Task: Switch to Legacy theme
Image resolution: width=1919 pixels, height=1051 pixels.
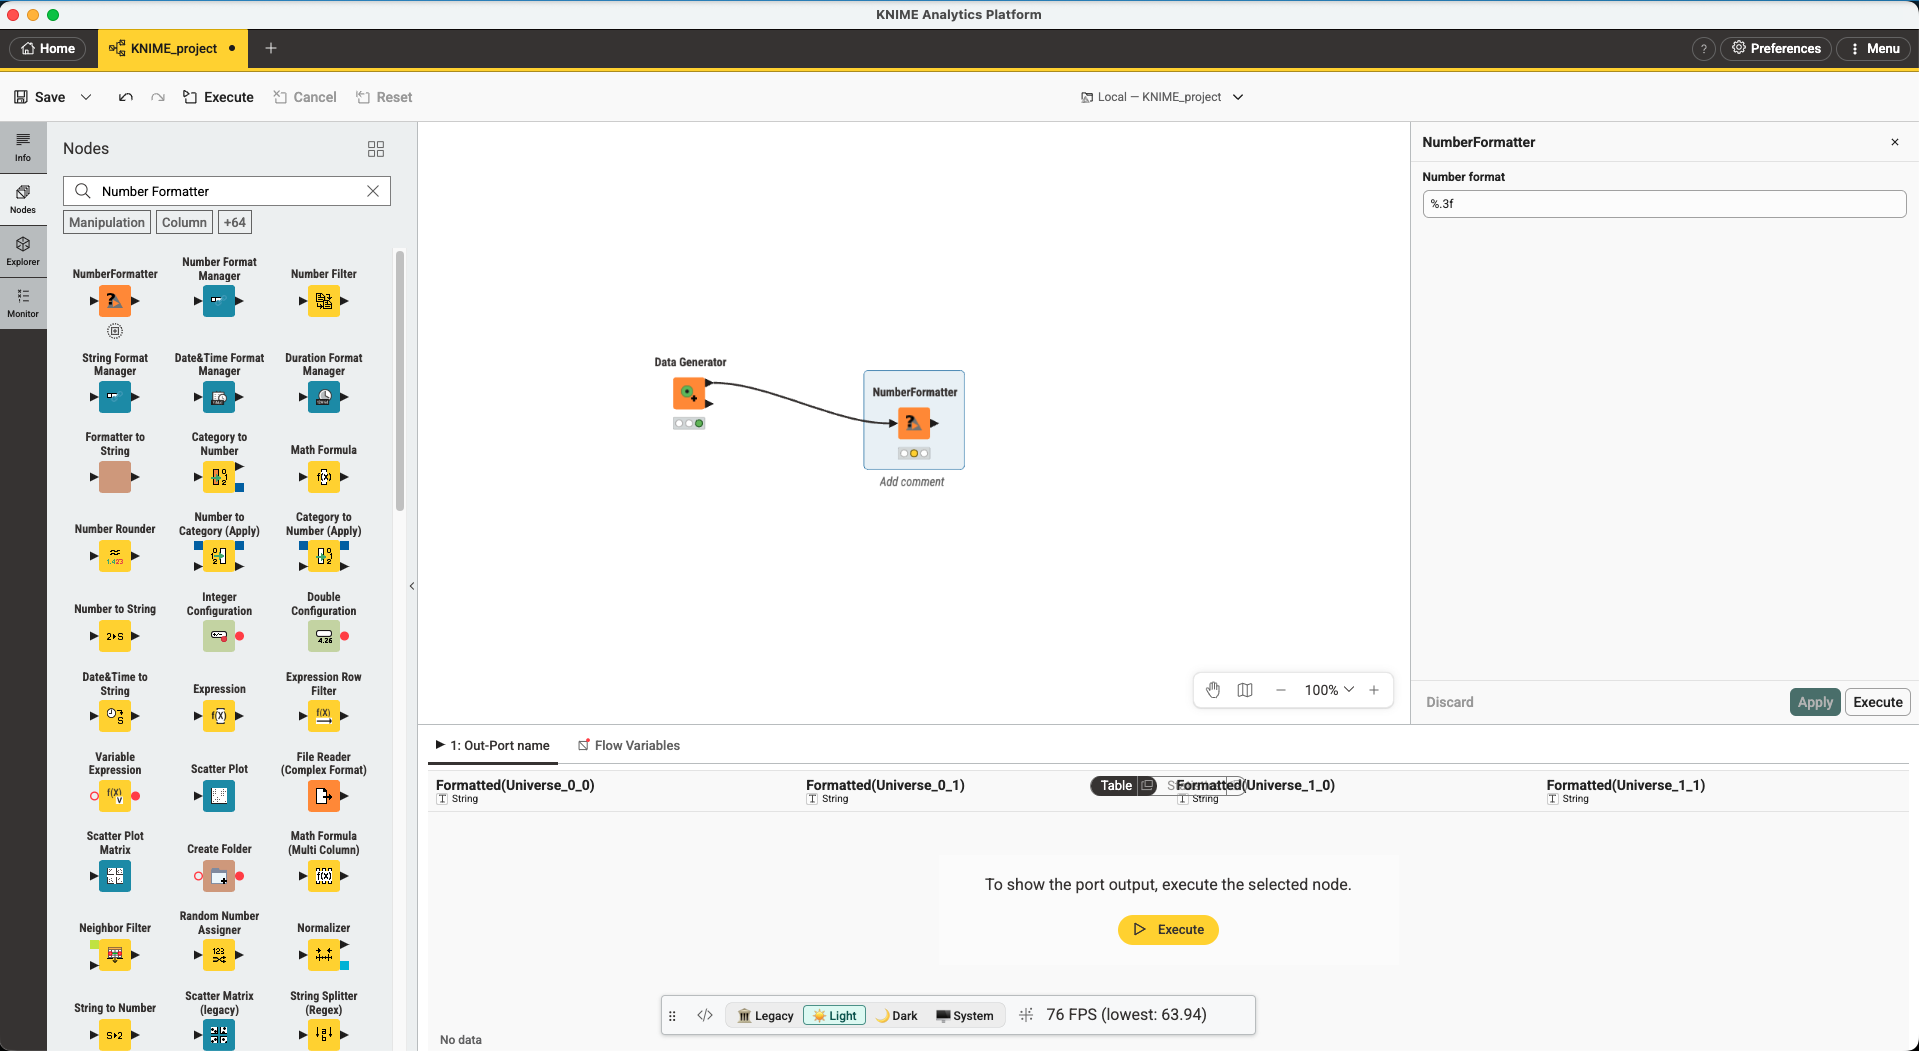Action: click(766, 1015)
